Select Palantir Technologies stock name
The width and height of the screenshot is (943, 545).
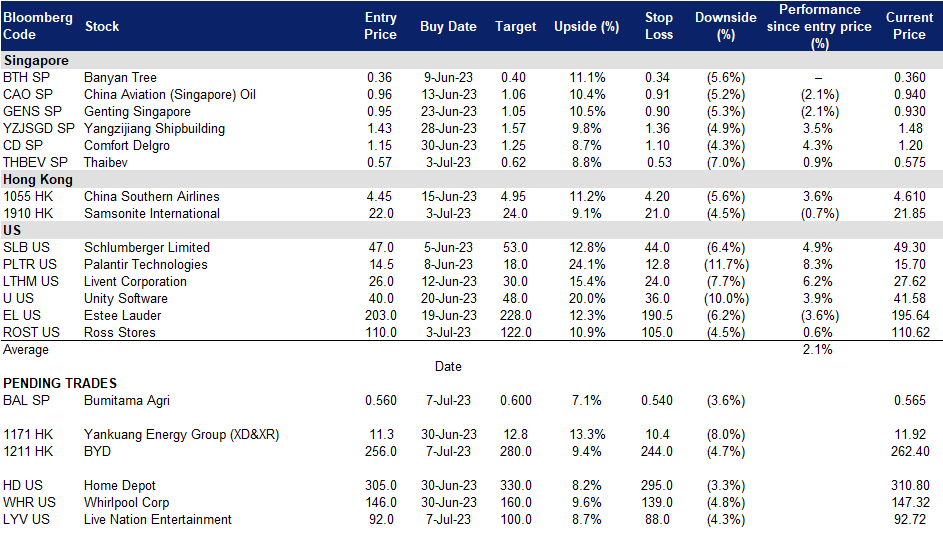coord(146,265)
